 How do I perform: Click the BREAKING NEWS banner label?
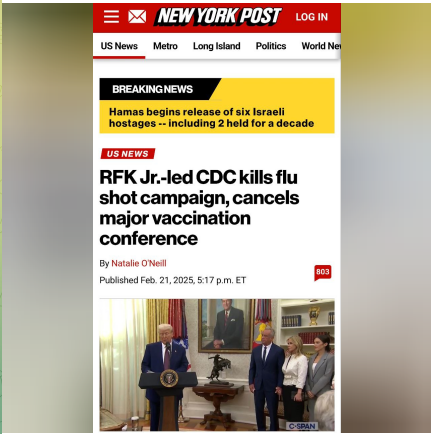click(x=152, y=89)
